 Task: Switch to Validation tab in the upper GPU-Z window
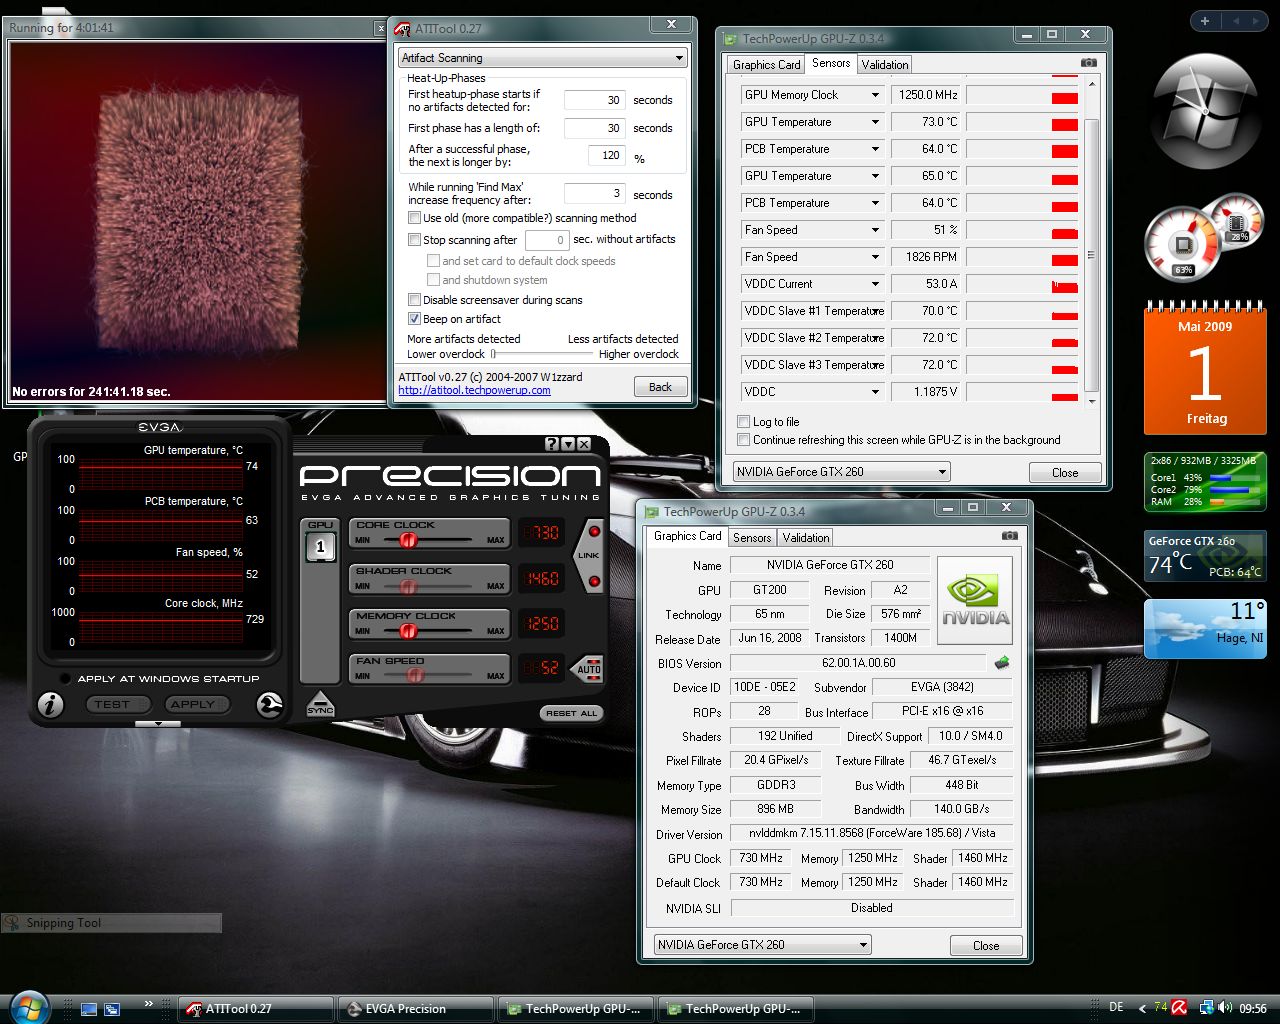click(x=885, y=65)
